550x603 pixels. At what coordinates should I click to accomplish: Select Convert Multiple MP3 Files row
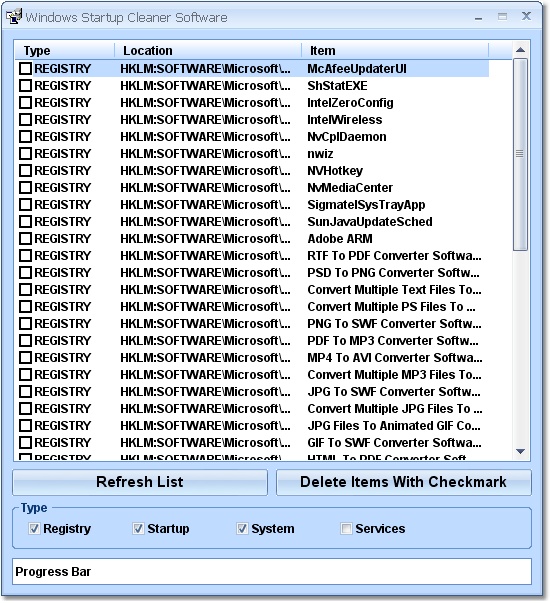pos(252,375)
